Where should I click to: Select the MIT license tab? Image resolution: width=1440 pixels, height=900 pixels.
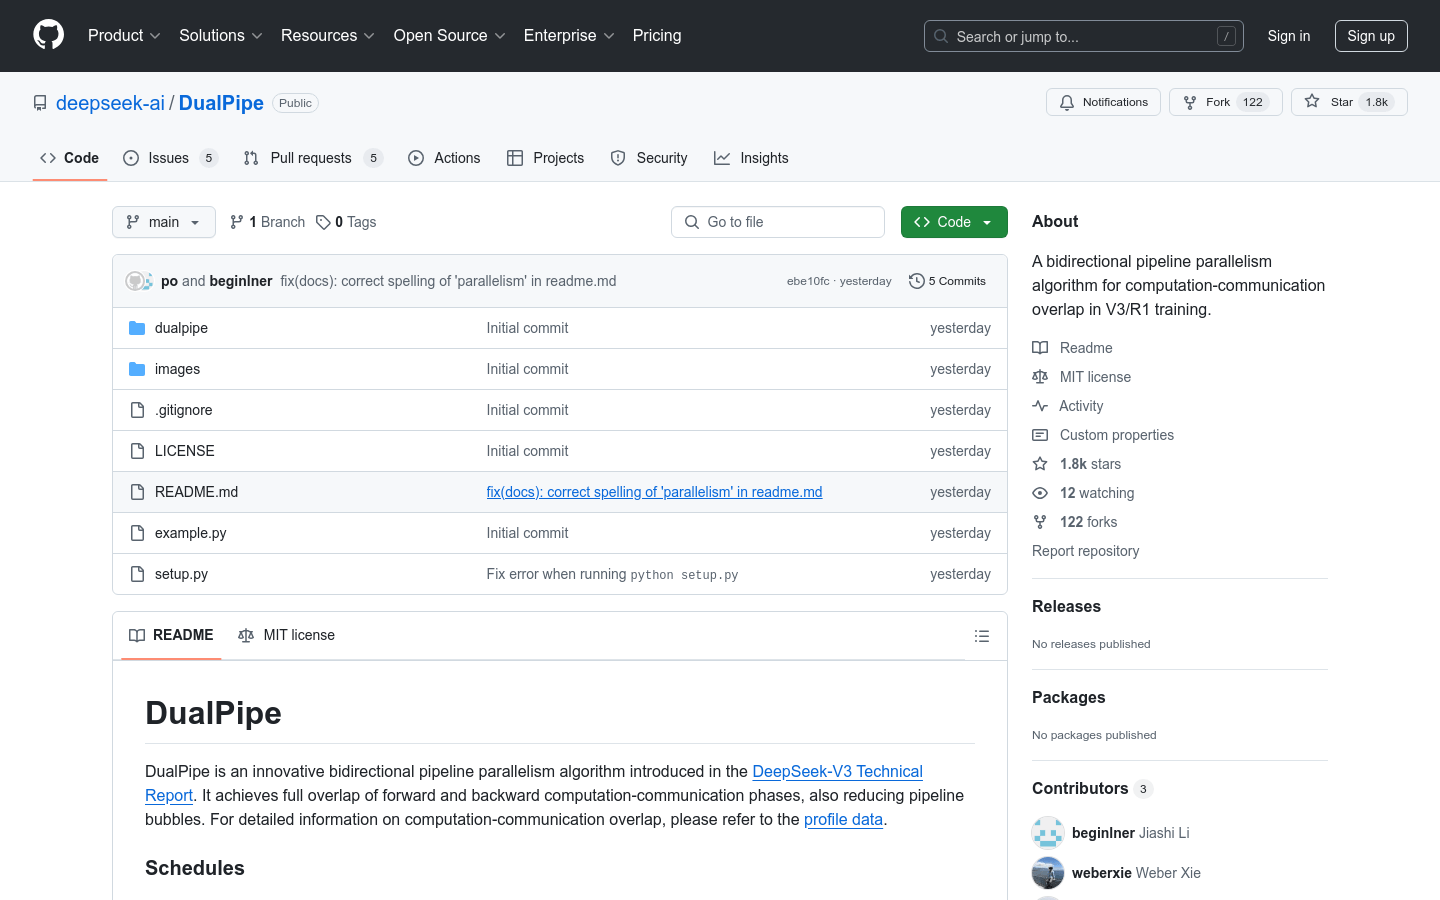287,635
